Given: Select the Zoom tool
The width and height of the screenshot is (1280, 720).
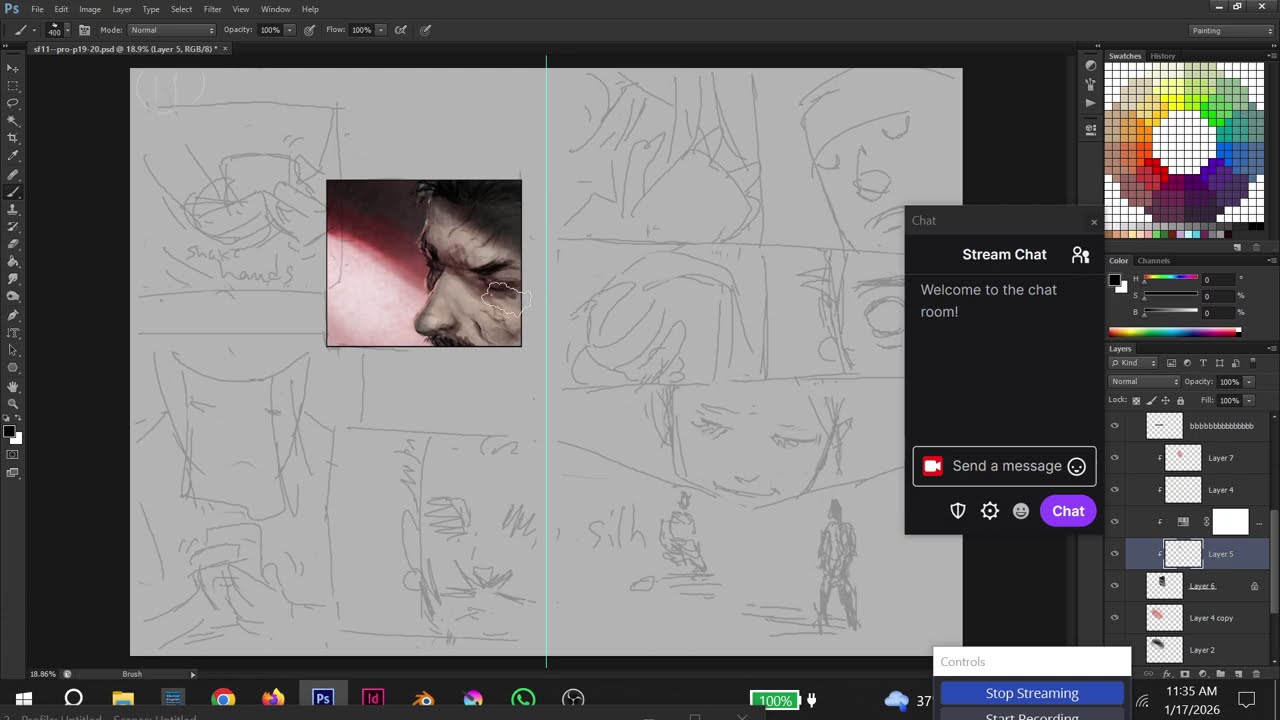Looking at the screenshot, I should coord(13,404).
